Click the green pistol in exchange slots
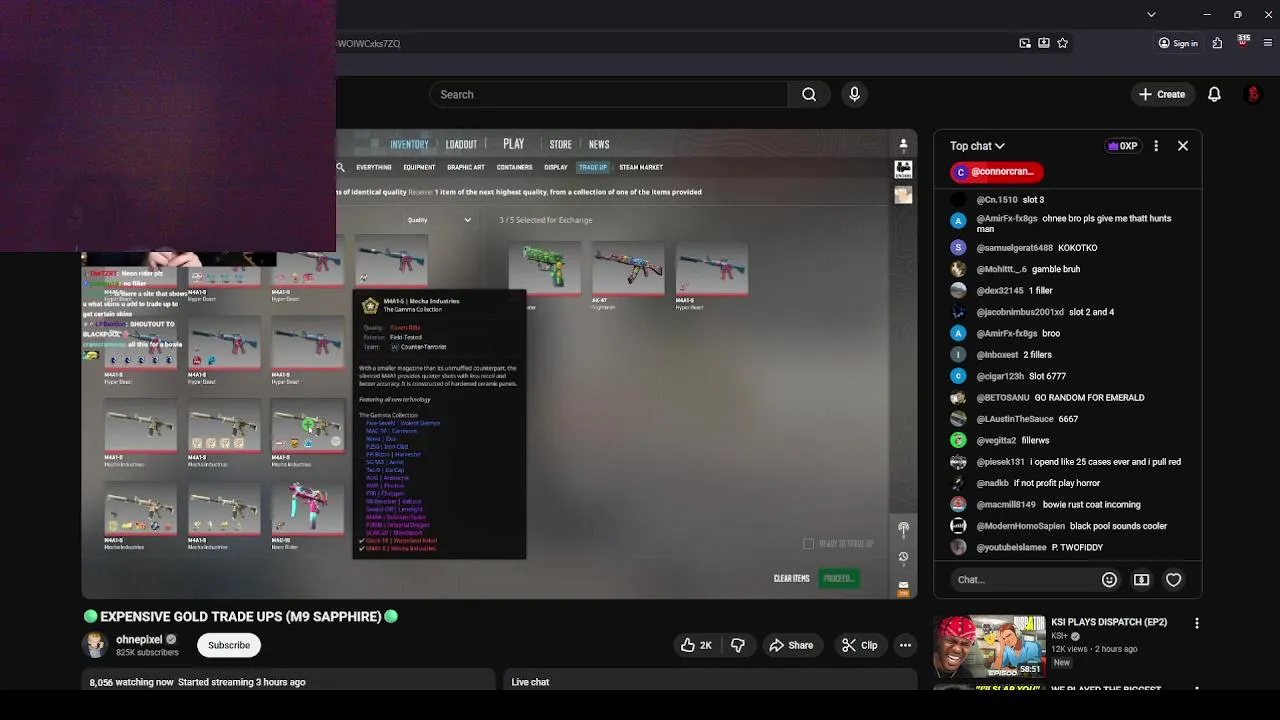This screenshot has width=1280, height=720. (544, 270)
